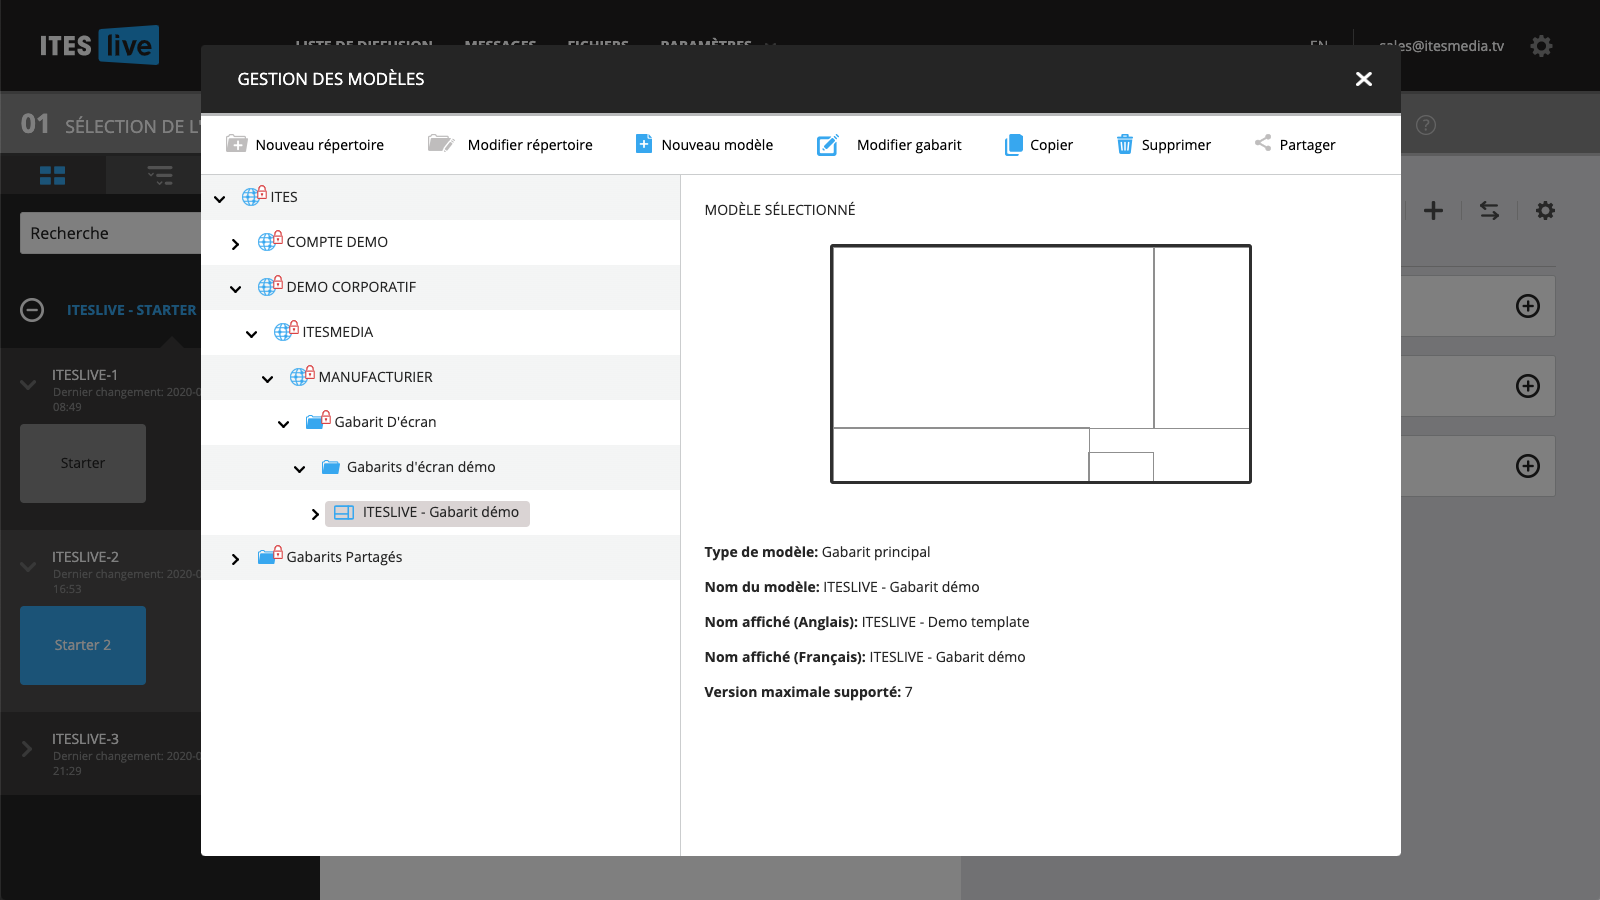This screenshot has height=900, width=1600.
Task: Click the help question mark icon
Action: pos(1426,125)
